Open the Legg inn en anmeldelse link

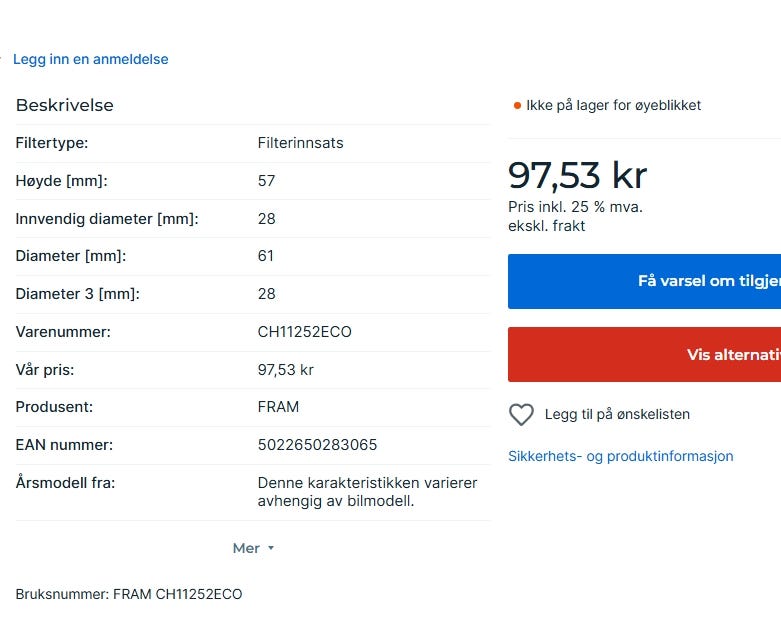[90, 59]
